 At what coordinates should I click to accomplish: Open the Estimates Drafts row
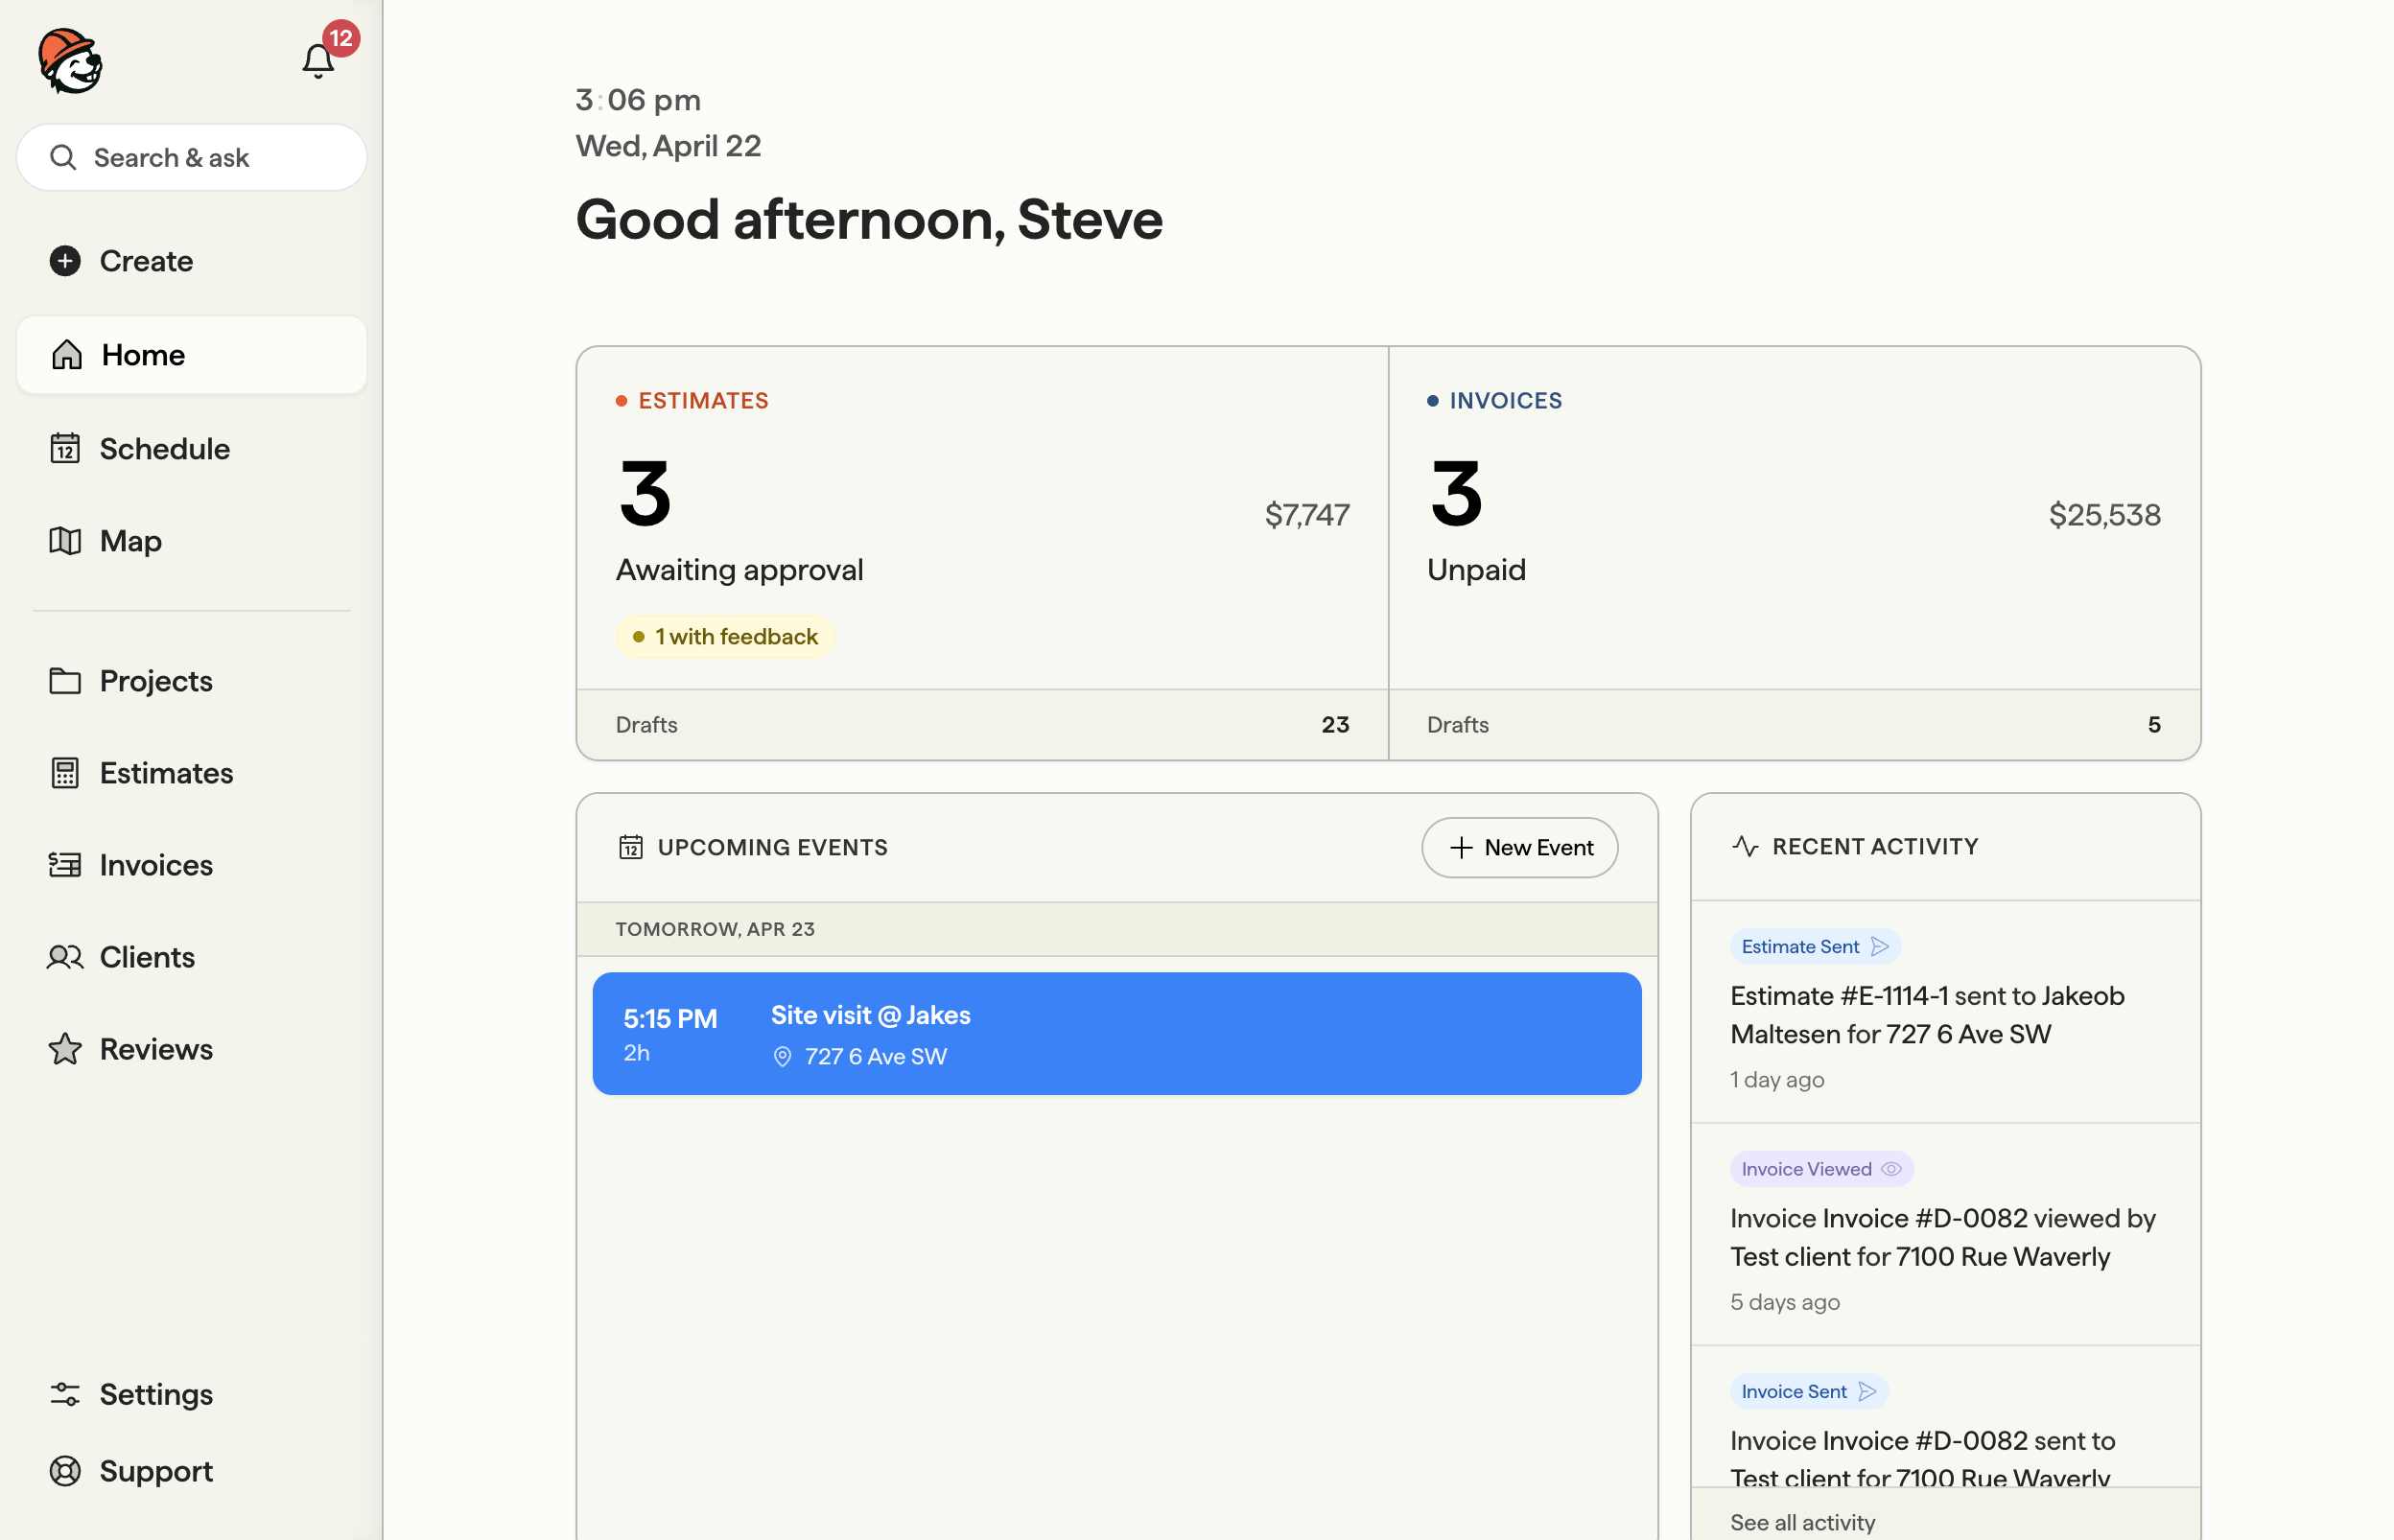pyautogui.click(x=982, y=725)
